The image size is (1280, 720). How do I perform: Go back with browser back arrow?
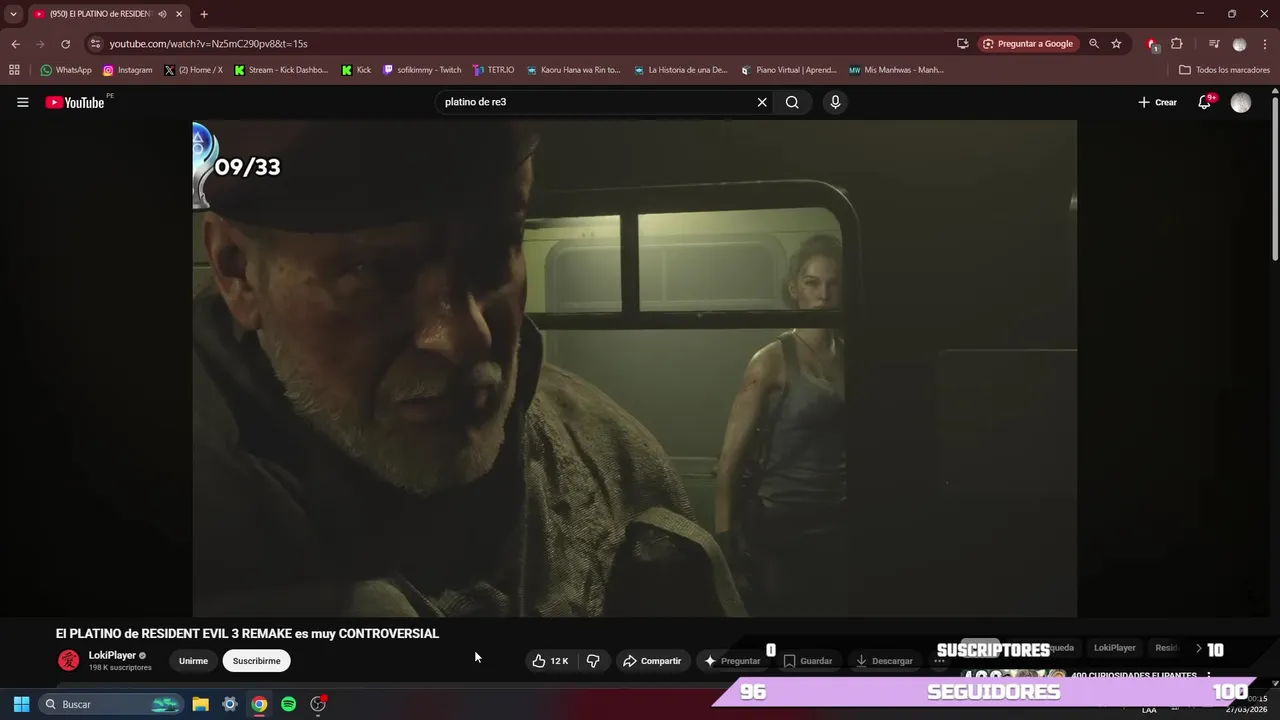click(x=15, y=44)
